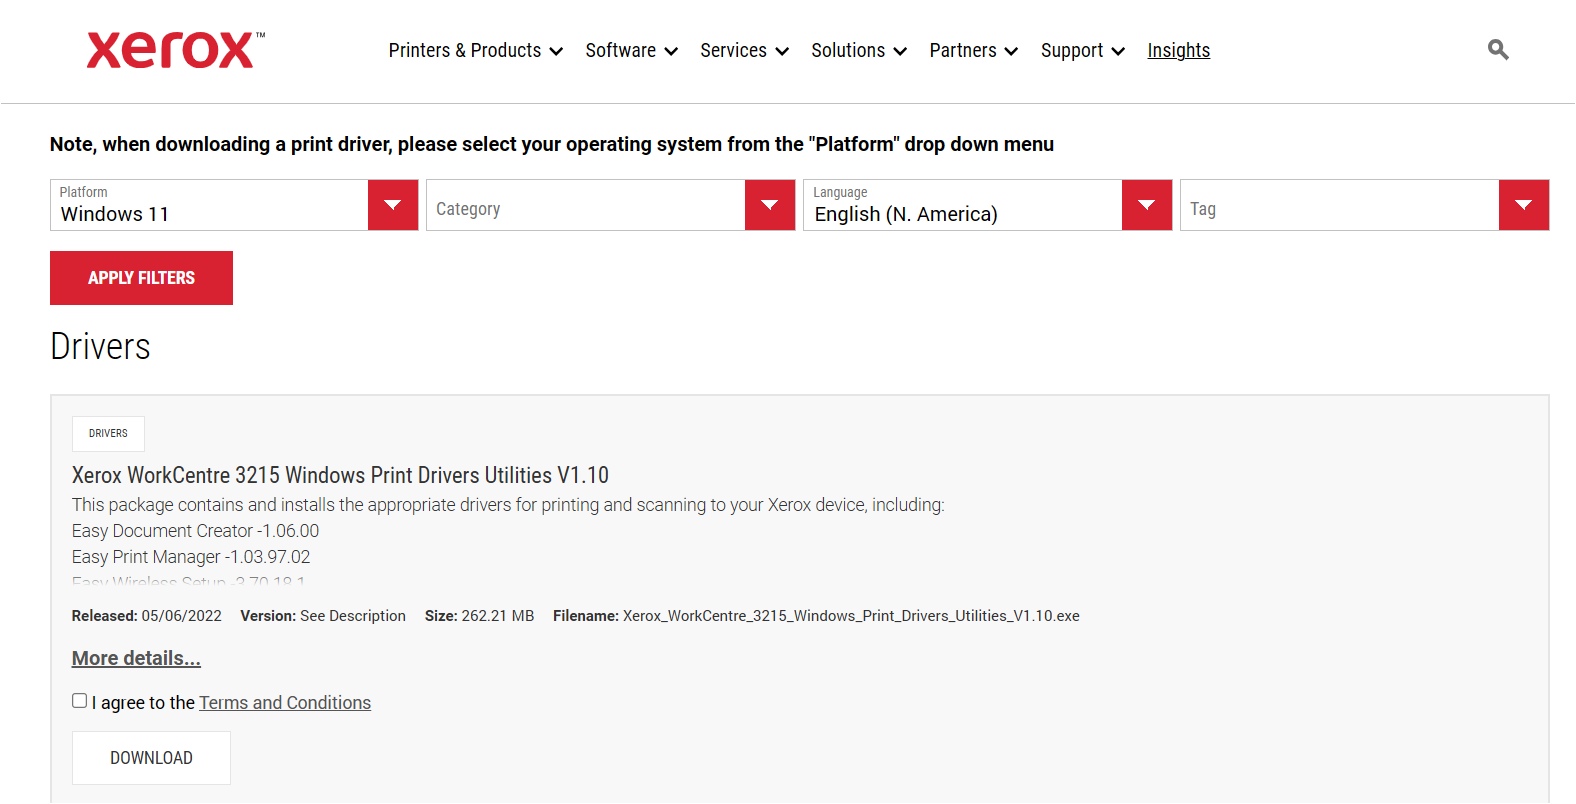Click Easy Print Manager -1.03.97.02 line
This screenshot has height=804, width=1576.
191,557
